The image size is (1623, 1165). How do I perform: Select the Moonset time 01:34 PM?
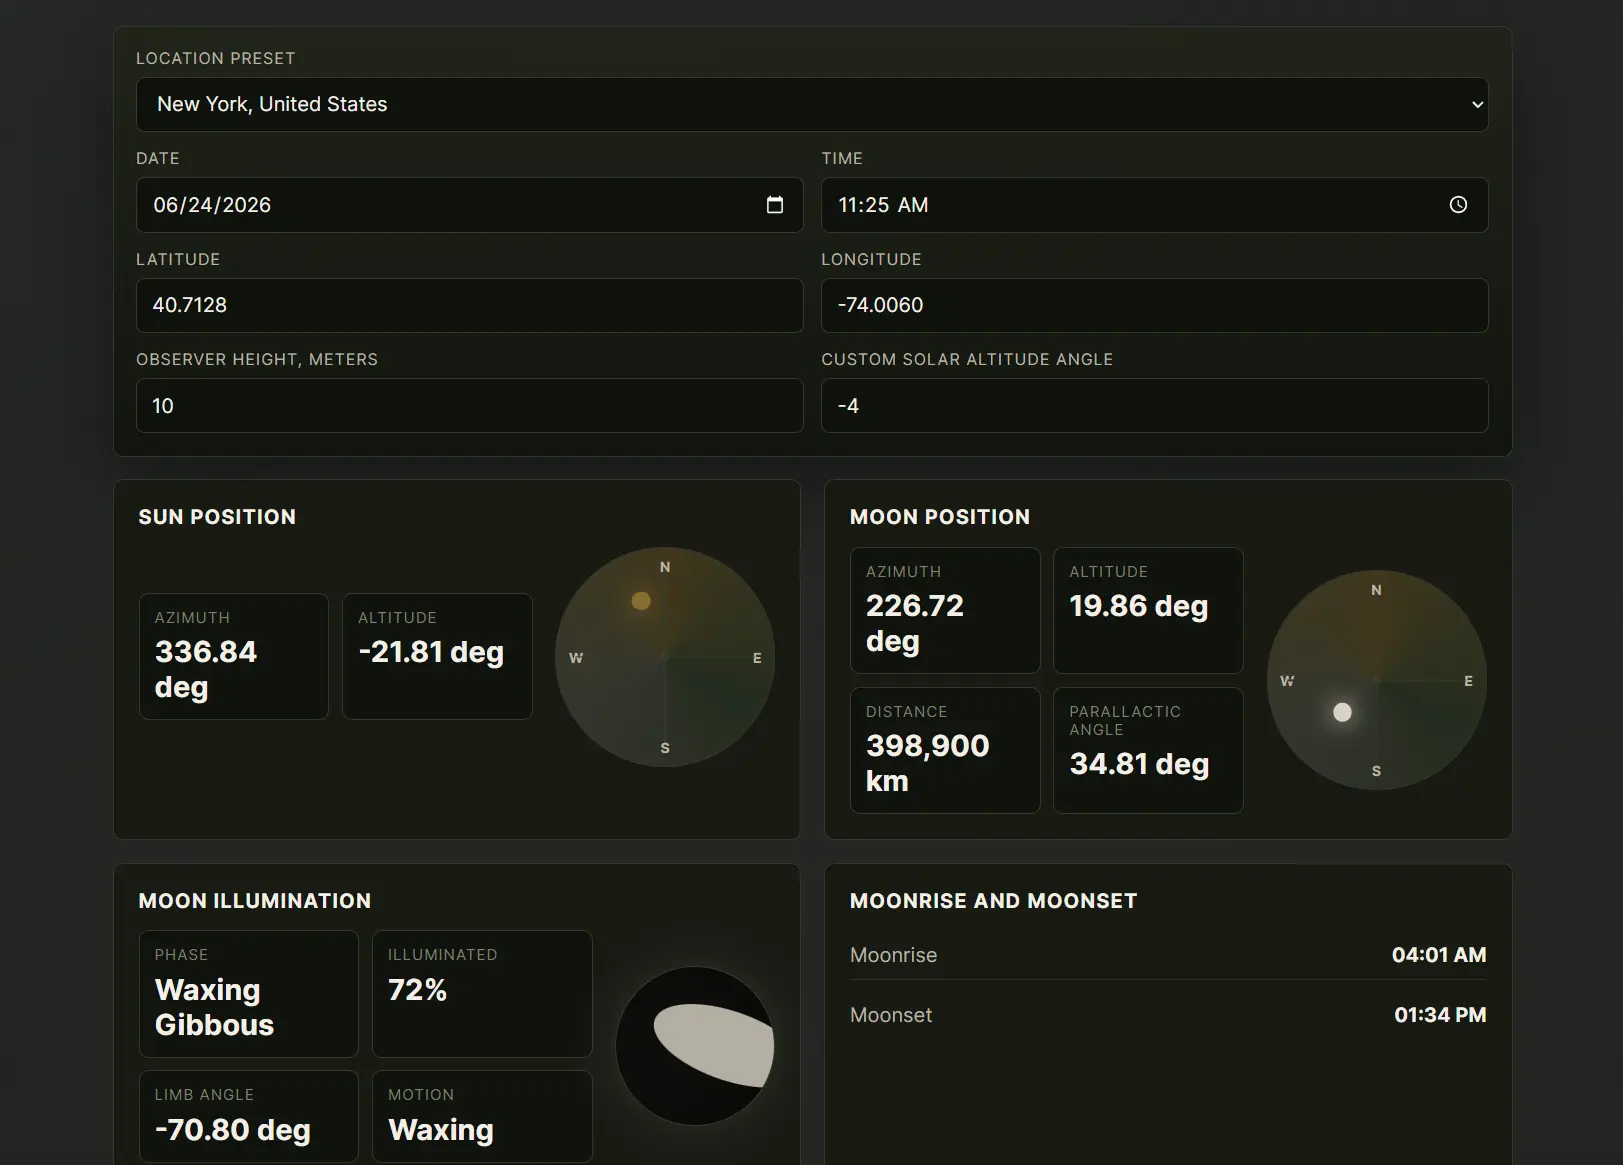[x=1440, y=1015]
